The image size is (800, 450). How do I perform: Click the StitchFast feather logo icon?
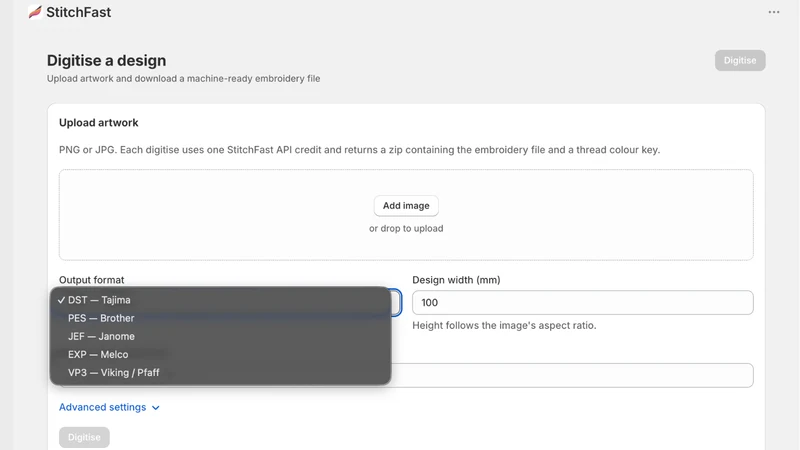click(35, 12)
